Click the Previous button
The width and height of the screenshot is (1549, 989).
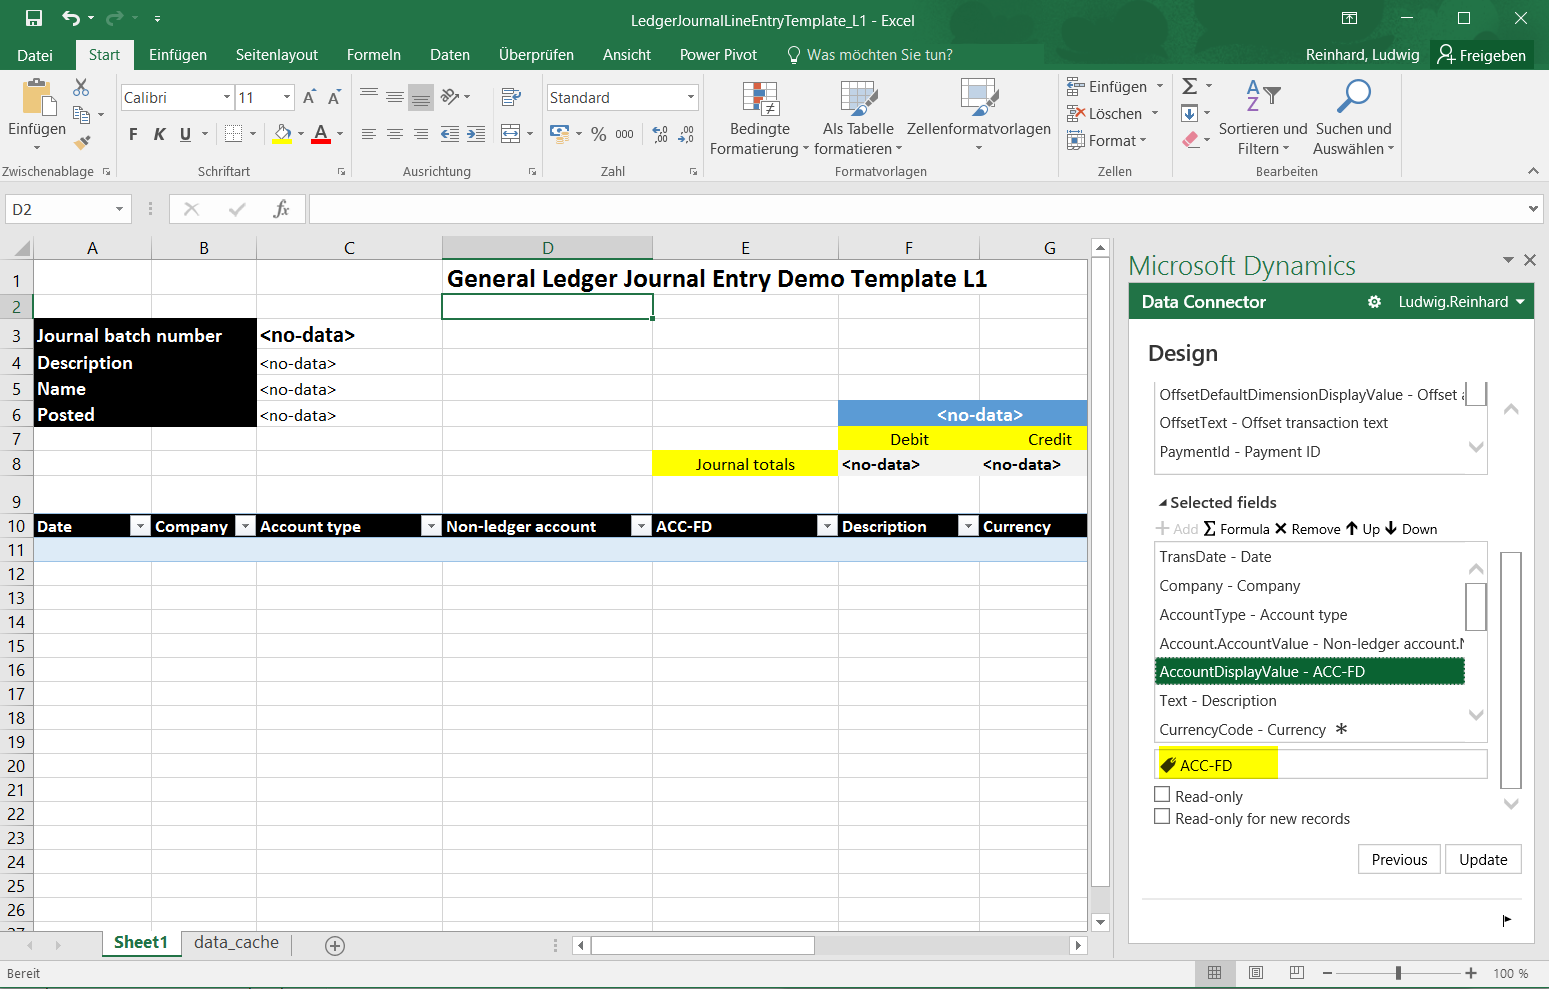coord(1399,859)
